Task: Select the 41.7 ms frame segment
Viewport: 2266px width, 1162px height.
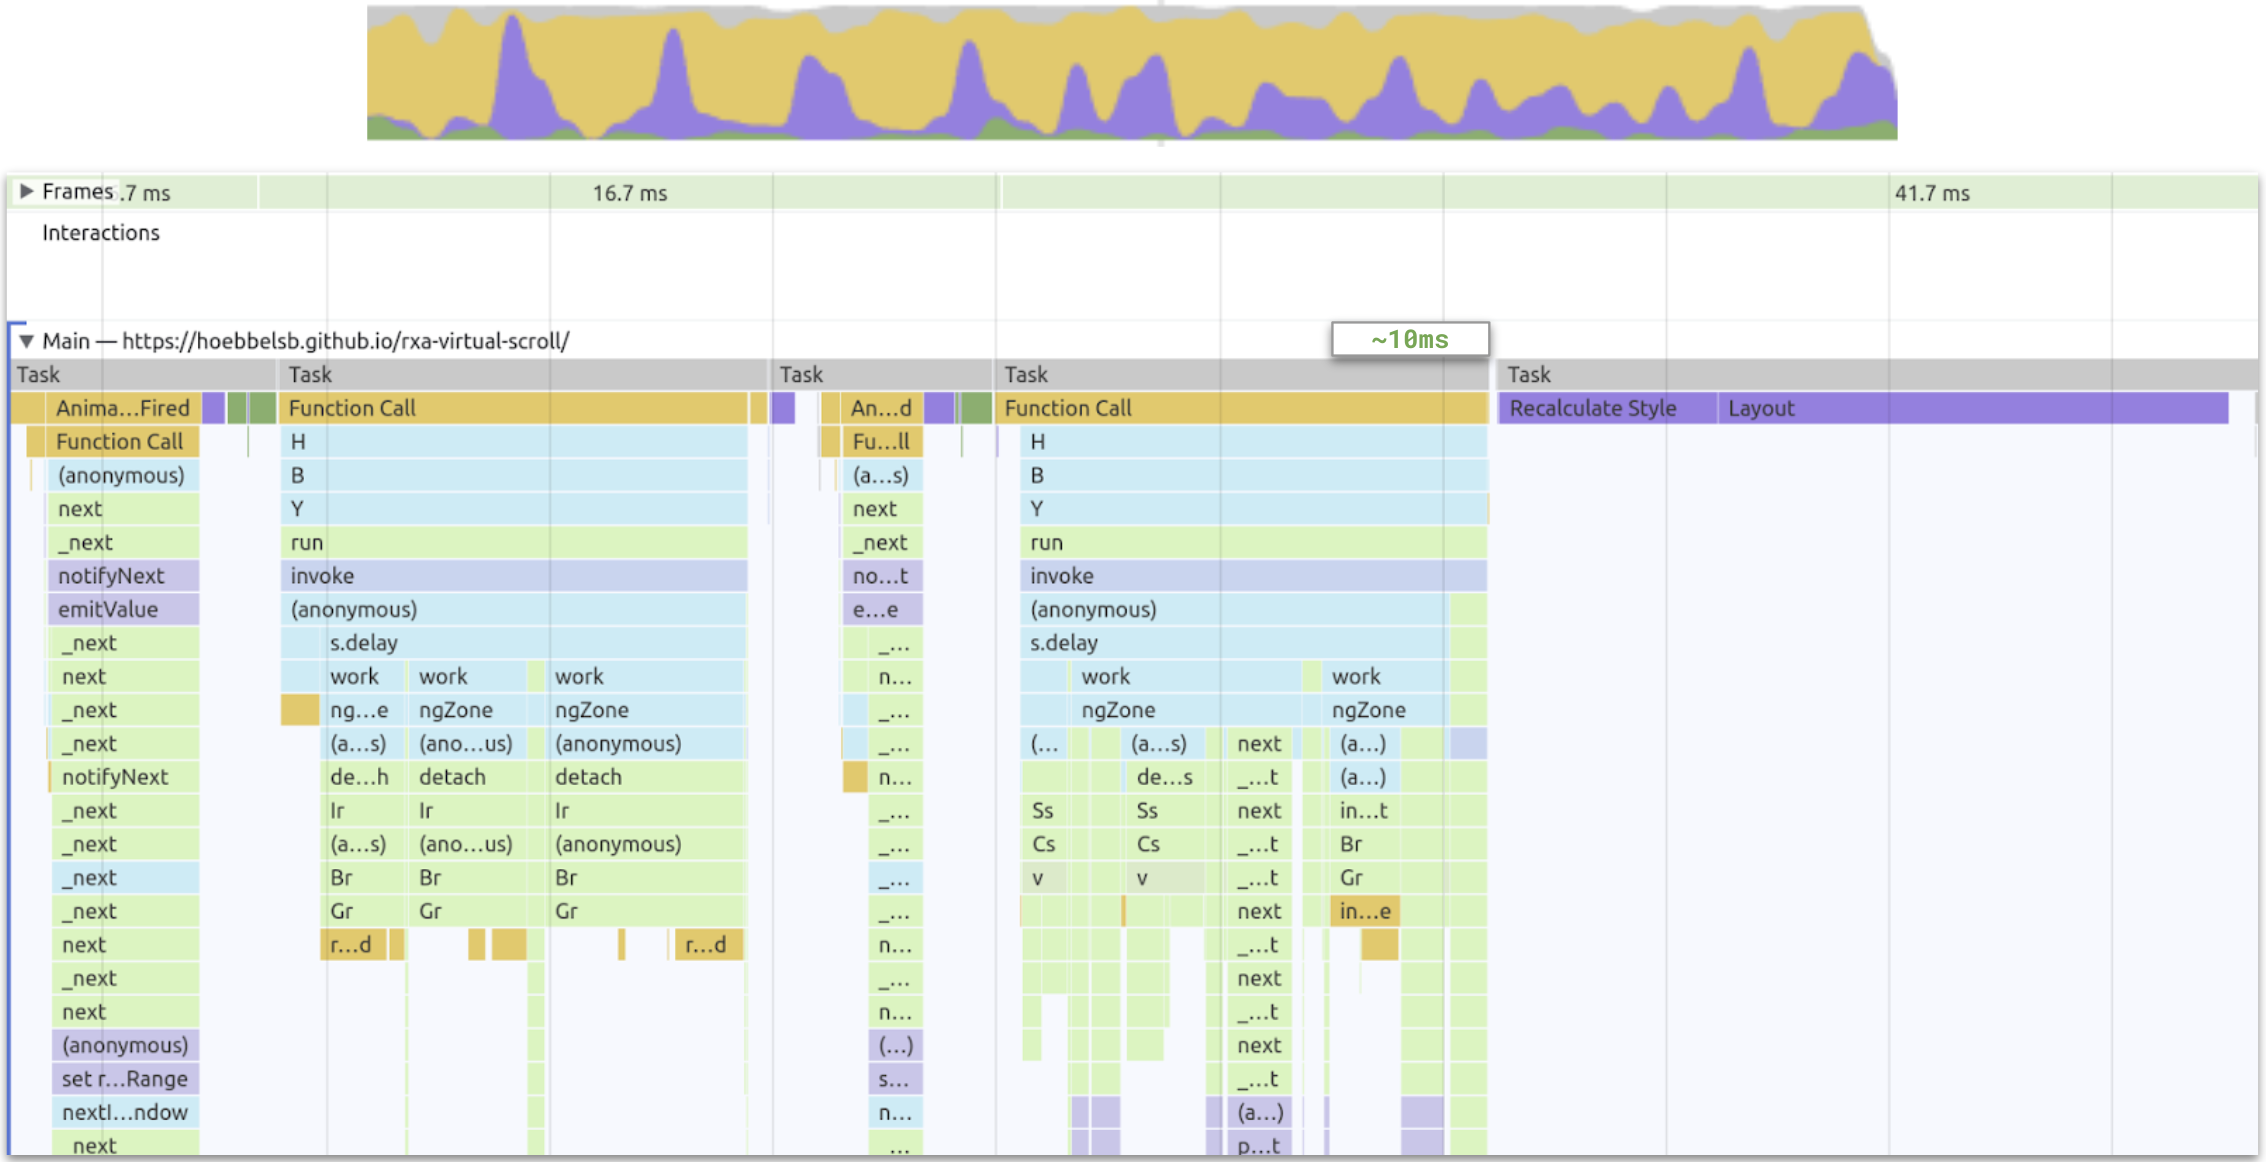Action: click(1930, 193)
